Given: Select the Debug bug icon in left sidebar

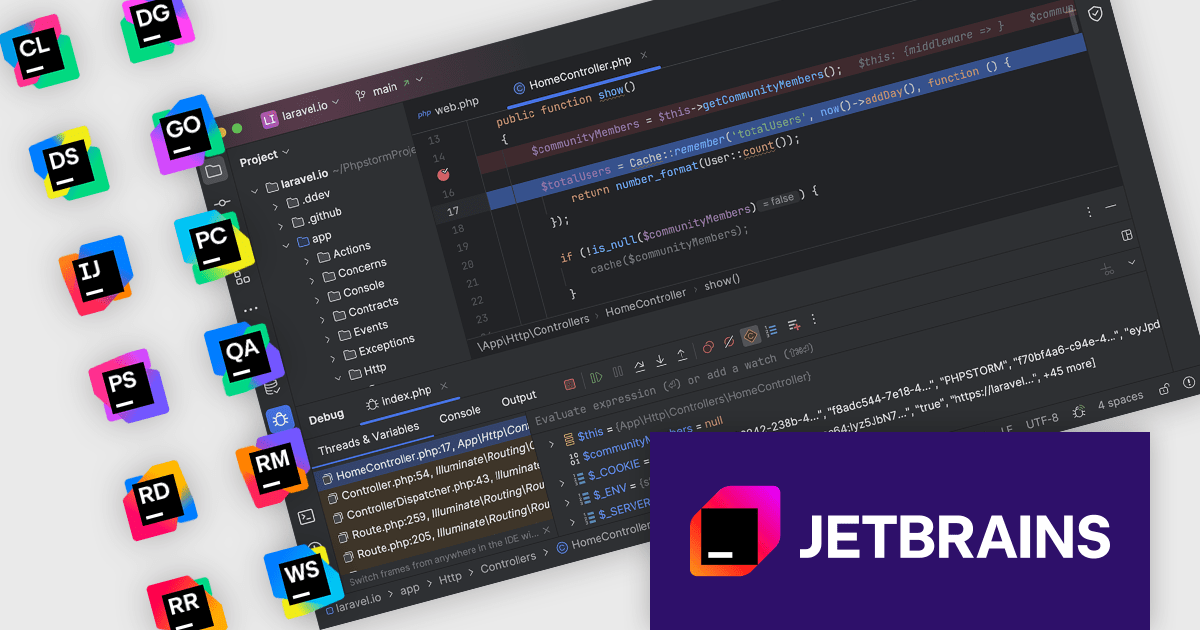Looking at the screenshot, I should [282, 418].
